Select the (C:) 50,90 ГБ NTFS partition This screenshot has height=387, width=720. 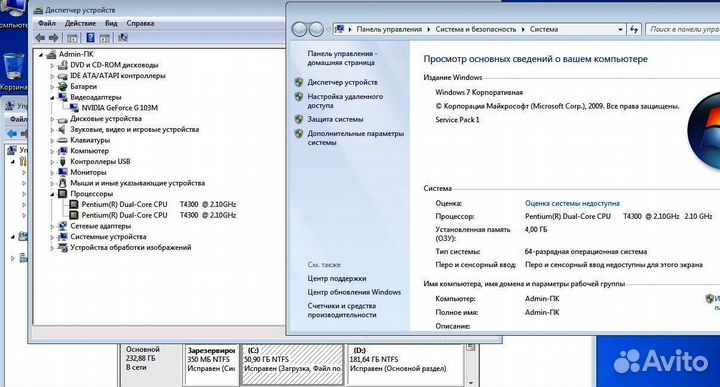[292, 365]
